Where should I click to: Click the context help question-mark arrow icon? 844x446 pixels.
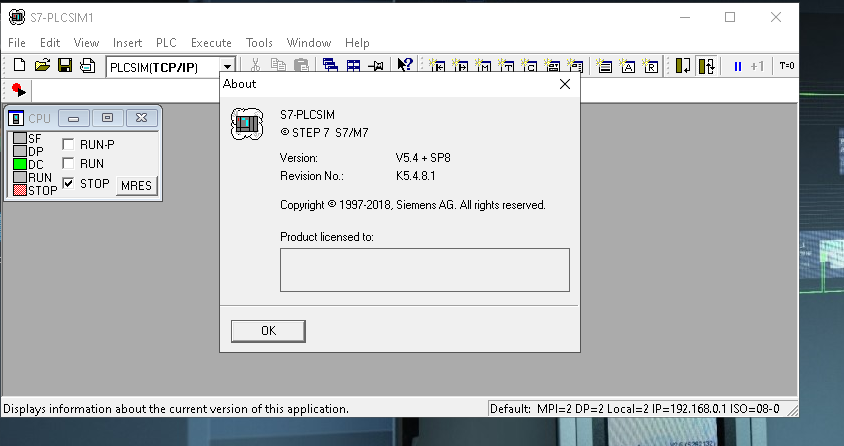click(404, 66)
